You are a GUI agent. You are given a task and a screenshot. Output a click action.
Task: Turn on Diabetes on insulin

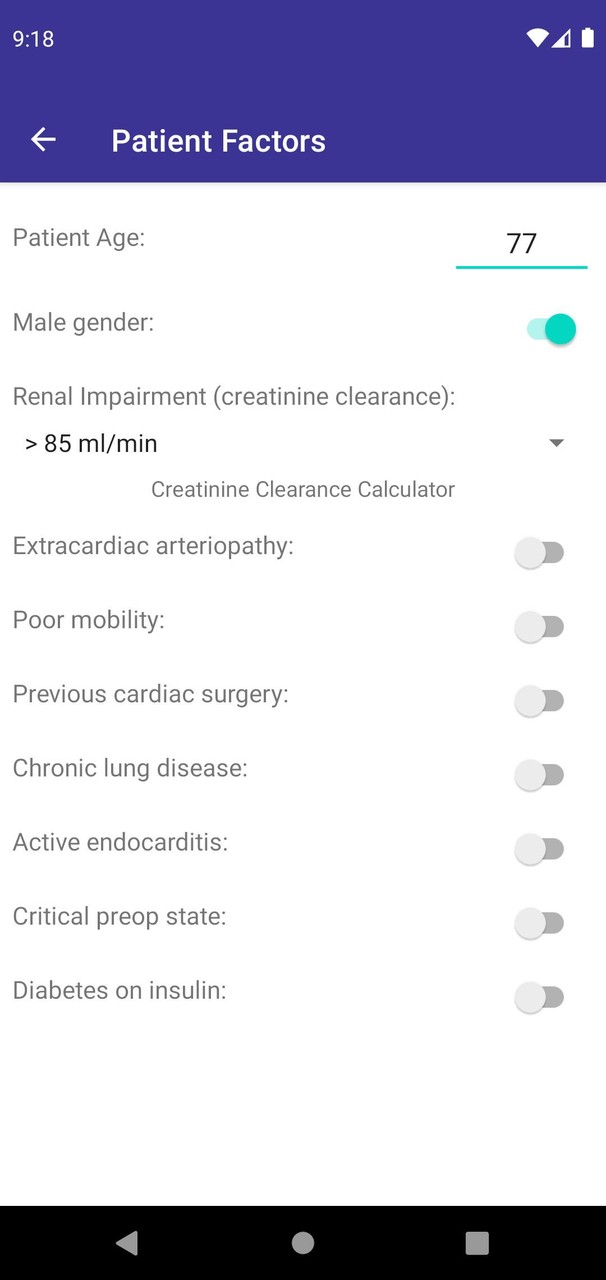point(540,996)
